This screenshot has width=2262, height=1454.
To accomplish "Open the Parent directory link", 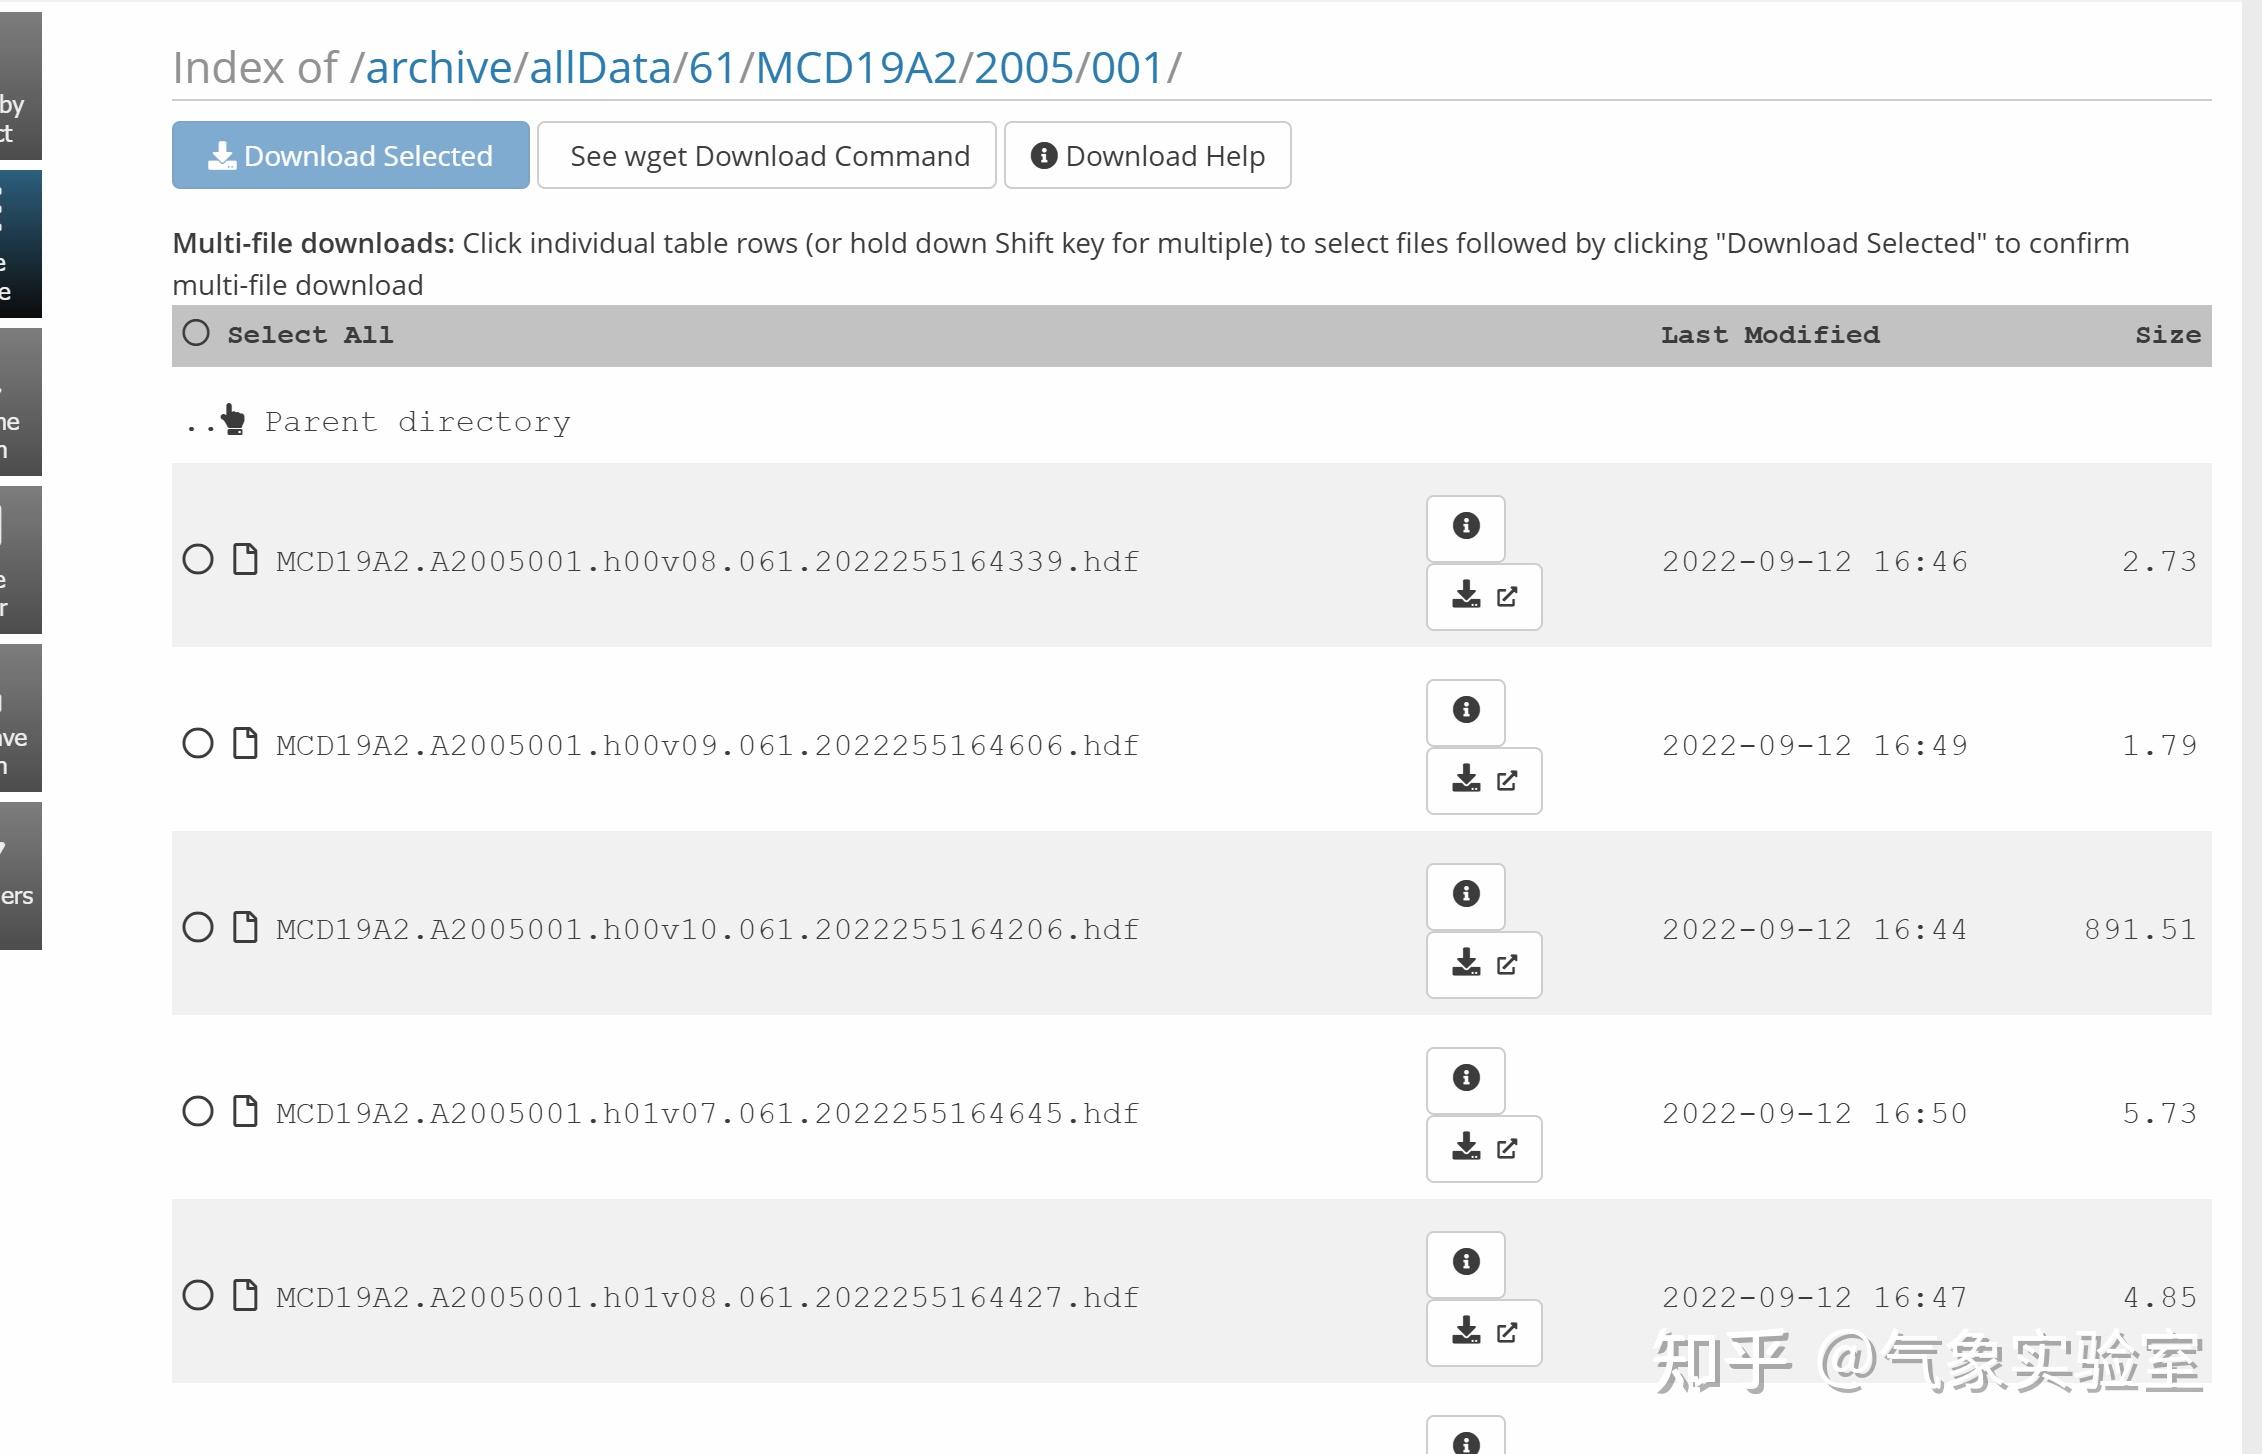I will pos(416,422).
